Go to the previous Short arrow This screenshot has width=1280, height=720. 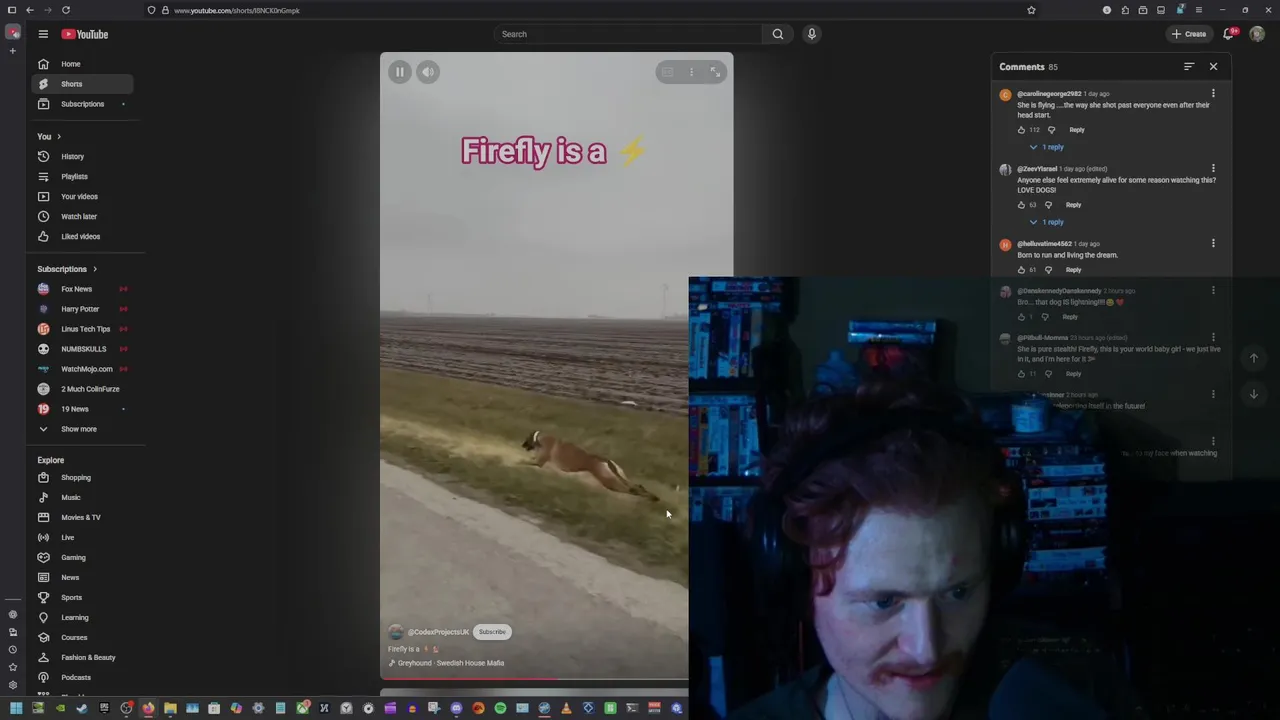pyautogui.click(x=1254, y=358)
